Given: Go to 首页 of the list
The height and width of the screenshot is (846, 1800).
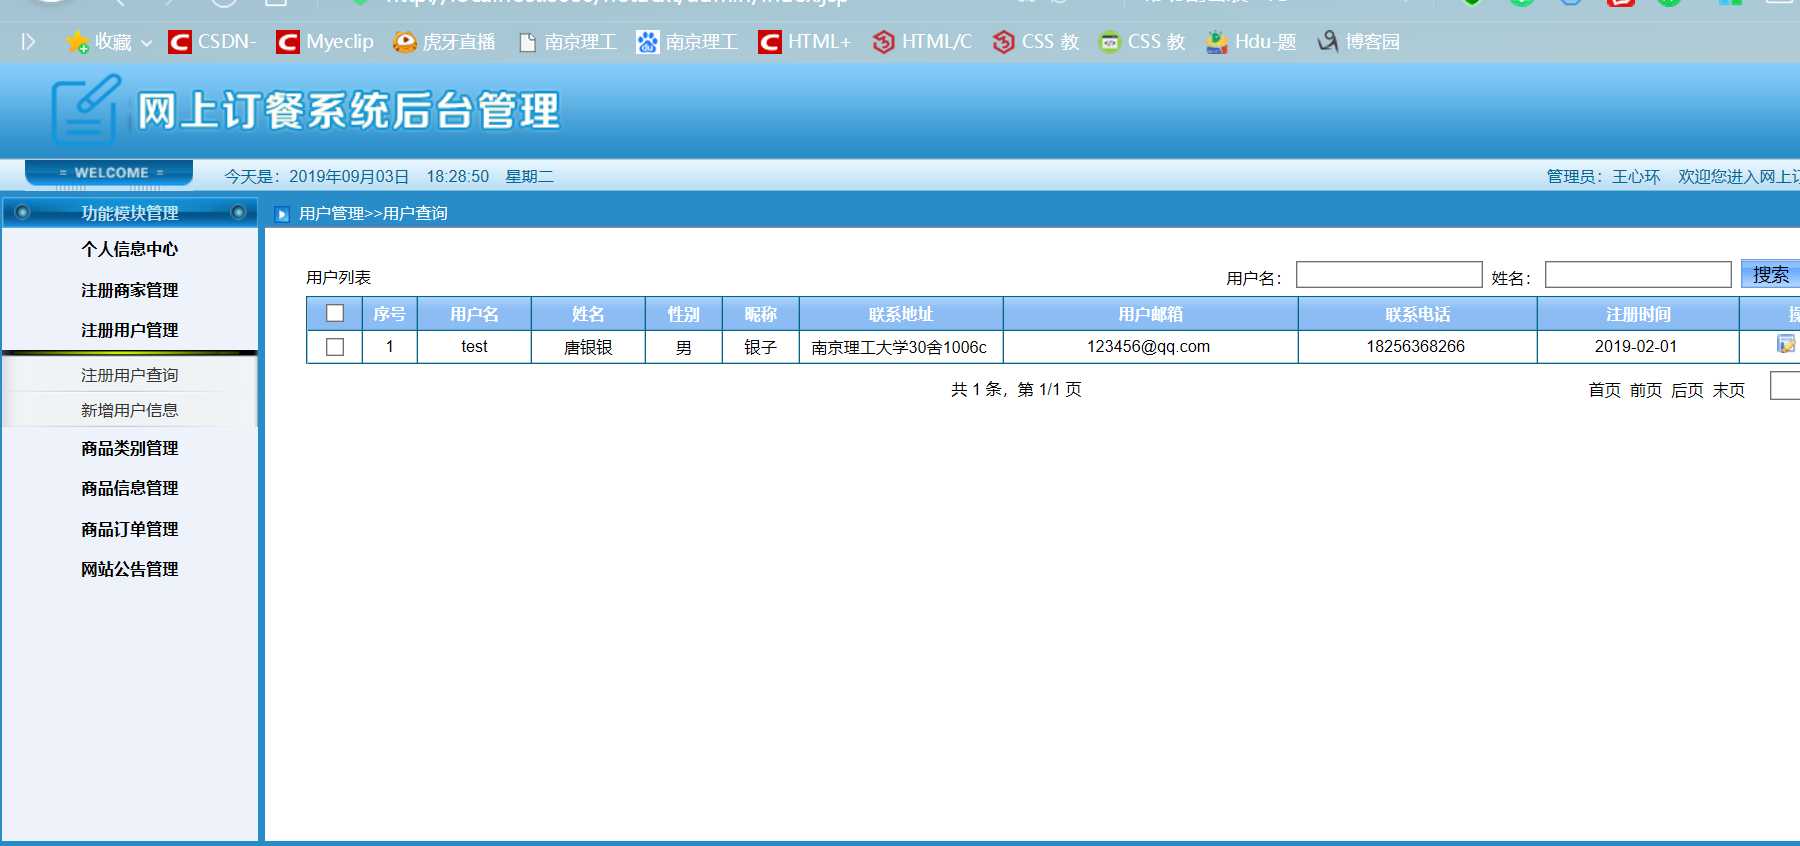Looking at the screenshot, I should click(x=1604, y=390).
